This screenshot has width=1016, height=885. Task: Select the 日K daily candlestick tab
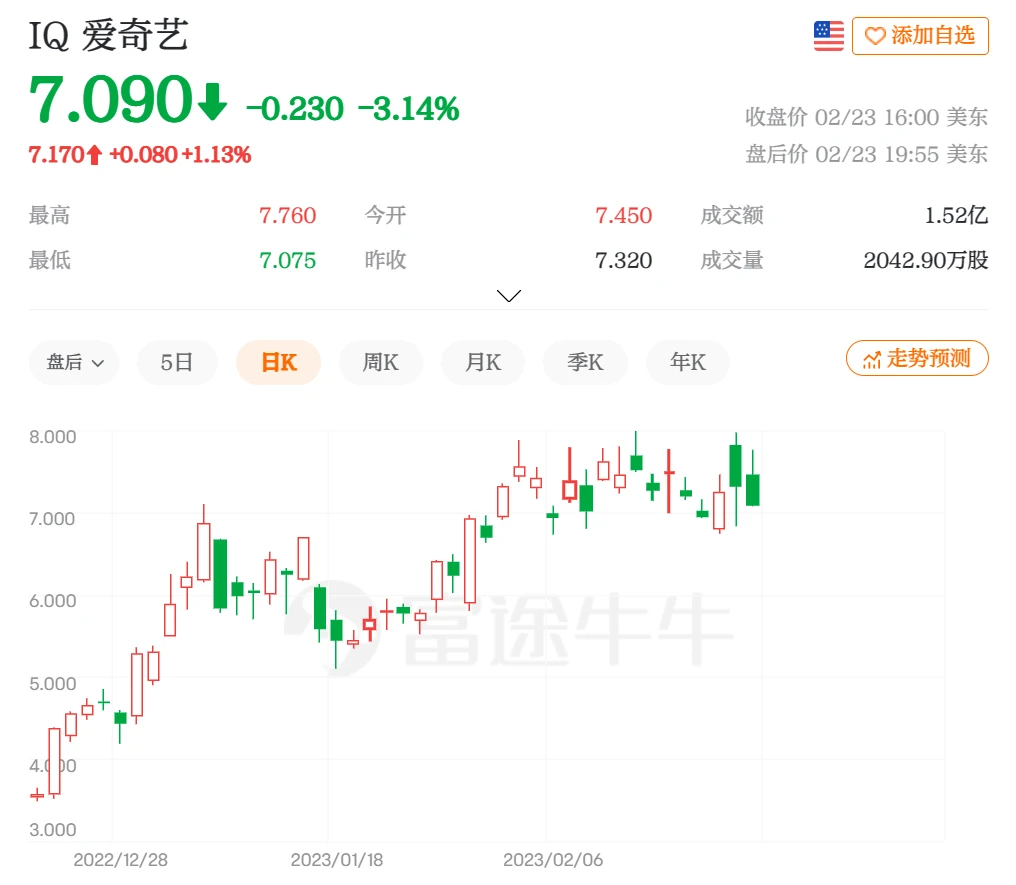279,362
